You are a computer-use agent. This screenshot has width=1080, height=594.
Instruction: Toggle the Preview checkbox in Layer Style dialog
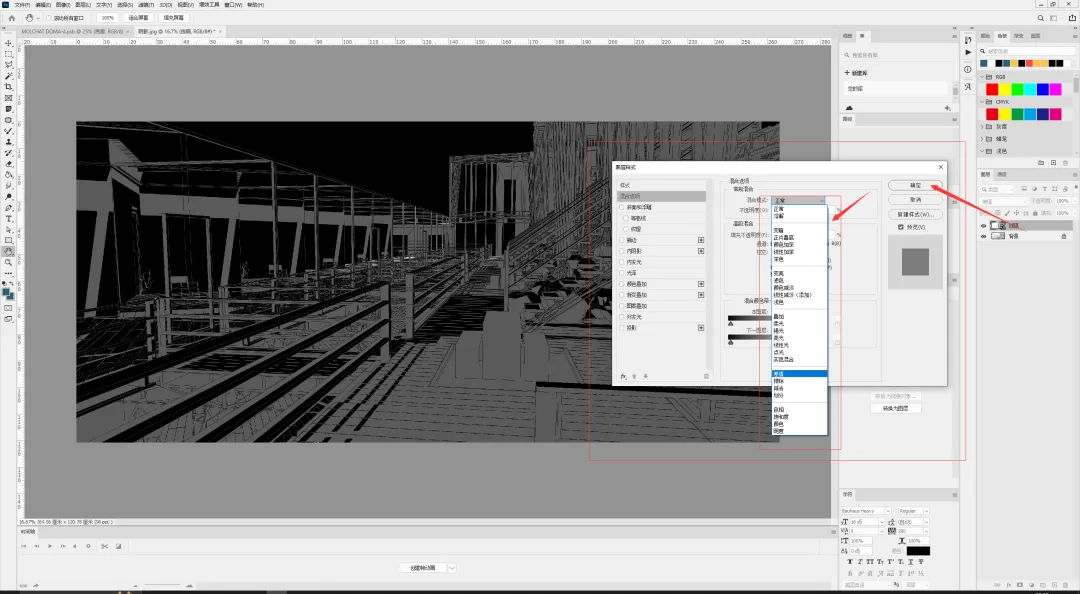point(901,227)
